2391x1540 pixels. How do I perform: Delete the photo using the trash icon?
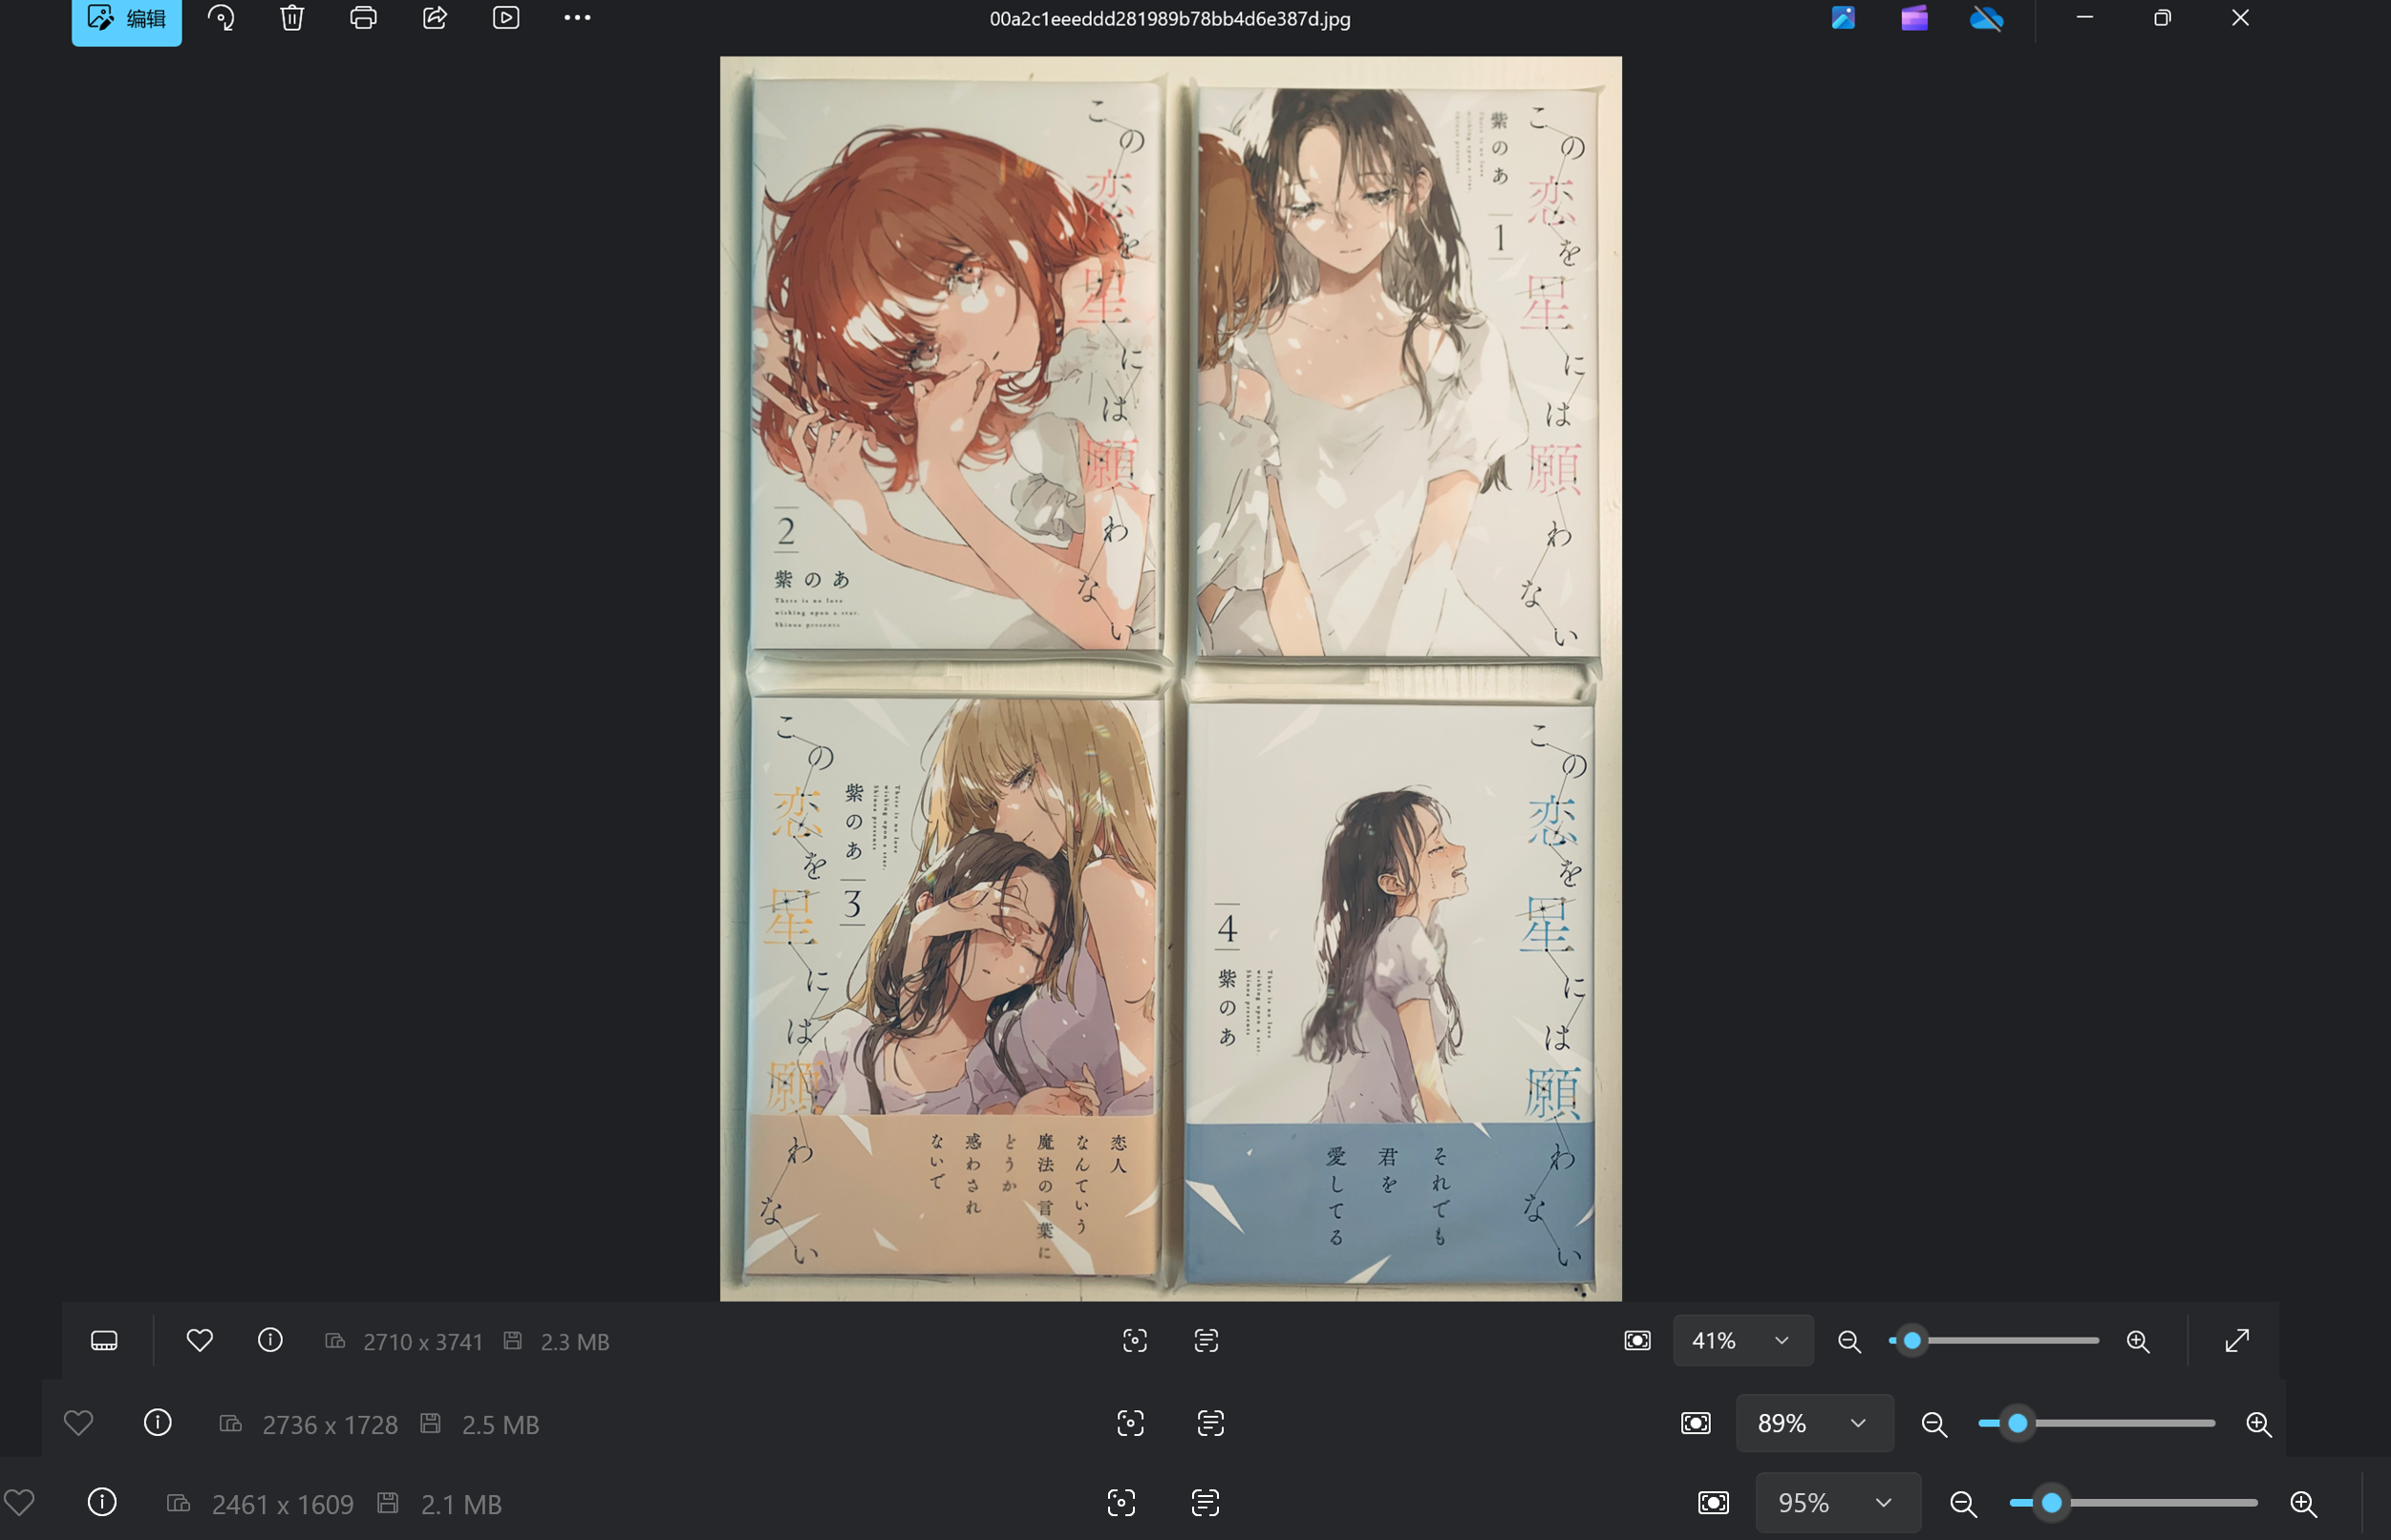pos(292,18)
